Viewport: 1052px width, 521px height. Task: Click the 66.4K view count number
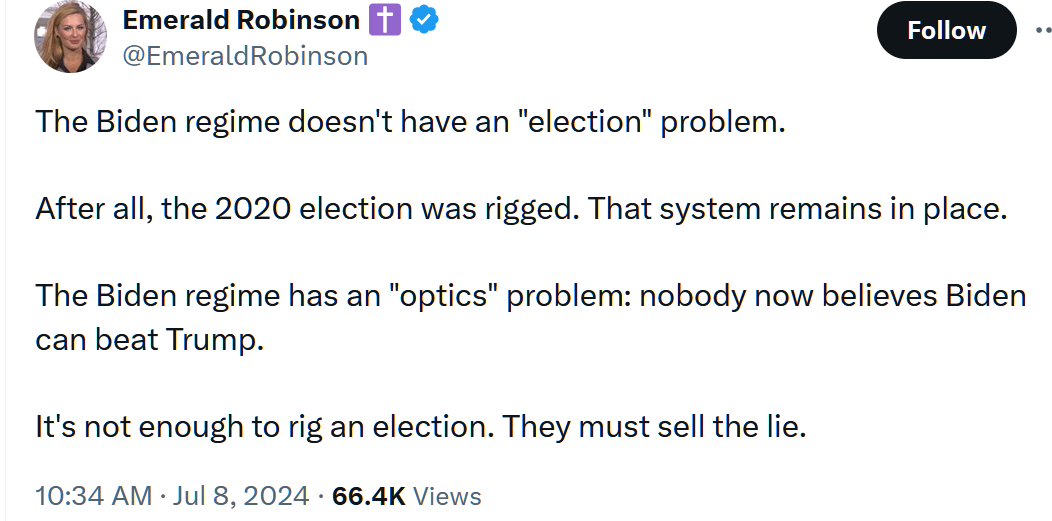(367, 496)
